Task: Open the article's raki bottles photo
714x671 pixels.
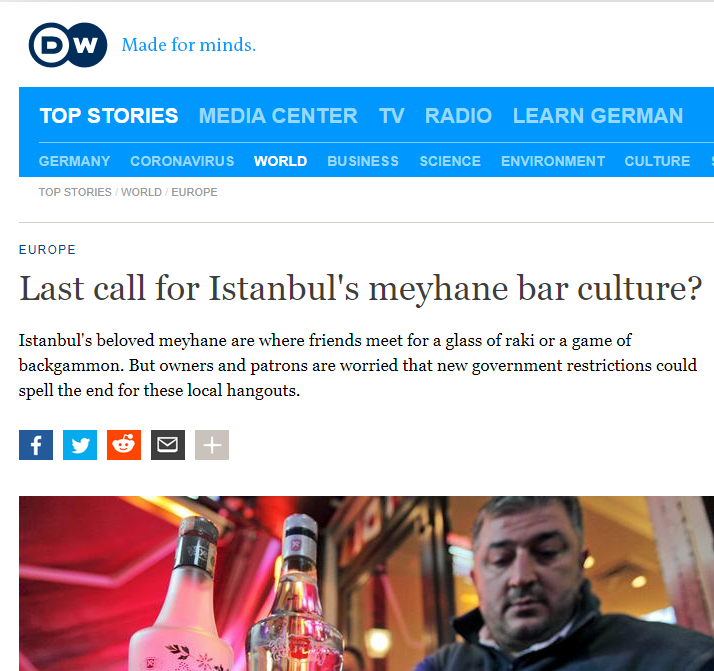Action: click(366, 583)
